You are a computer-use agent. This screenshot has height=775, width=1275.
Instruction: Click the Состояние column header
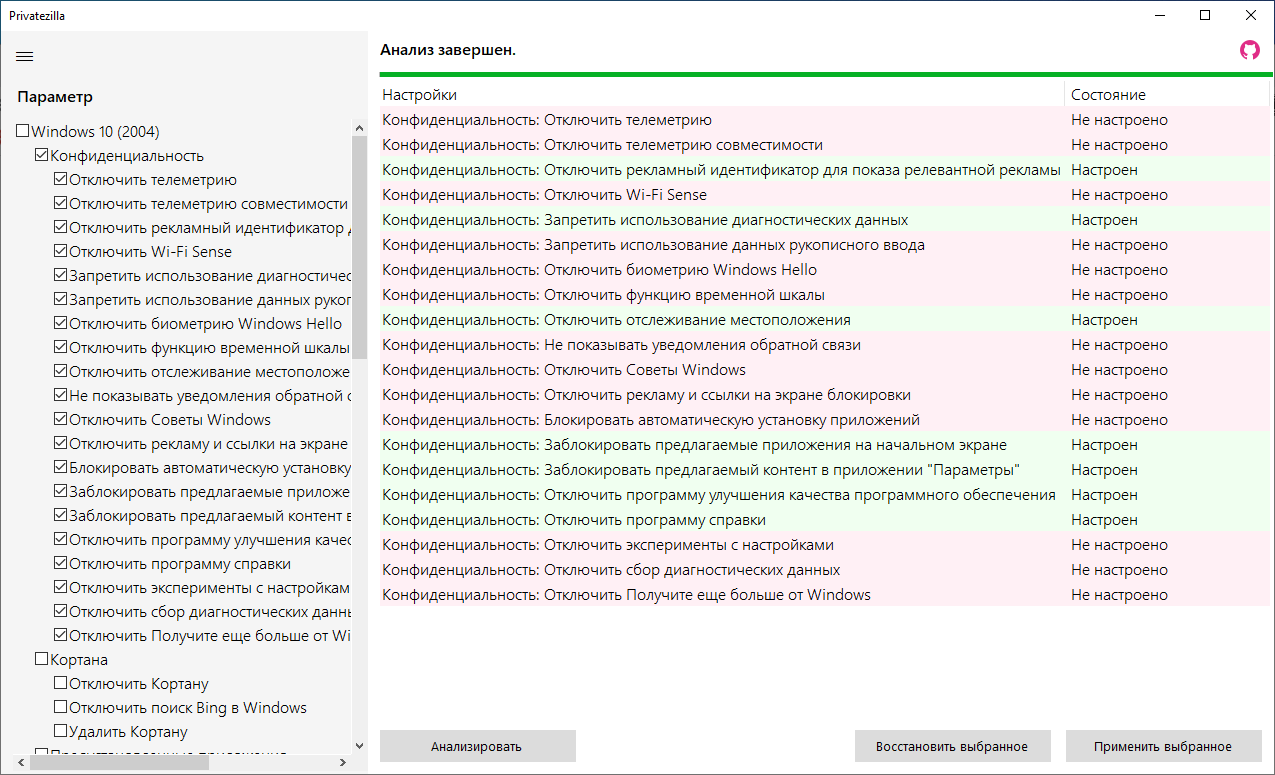1108,95
